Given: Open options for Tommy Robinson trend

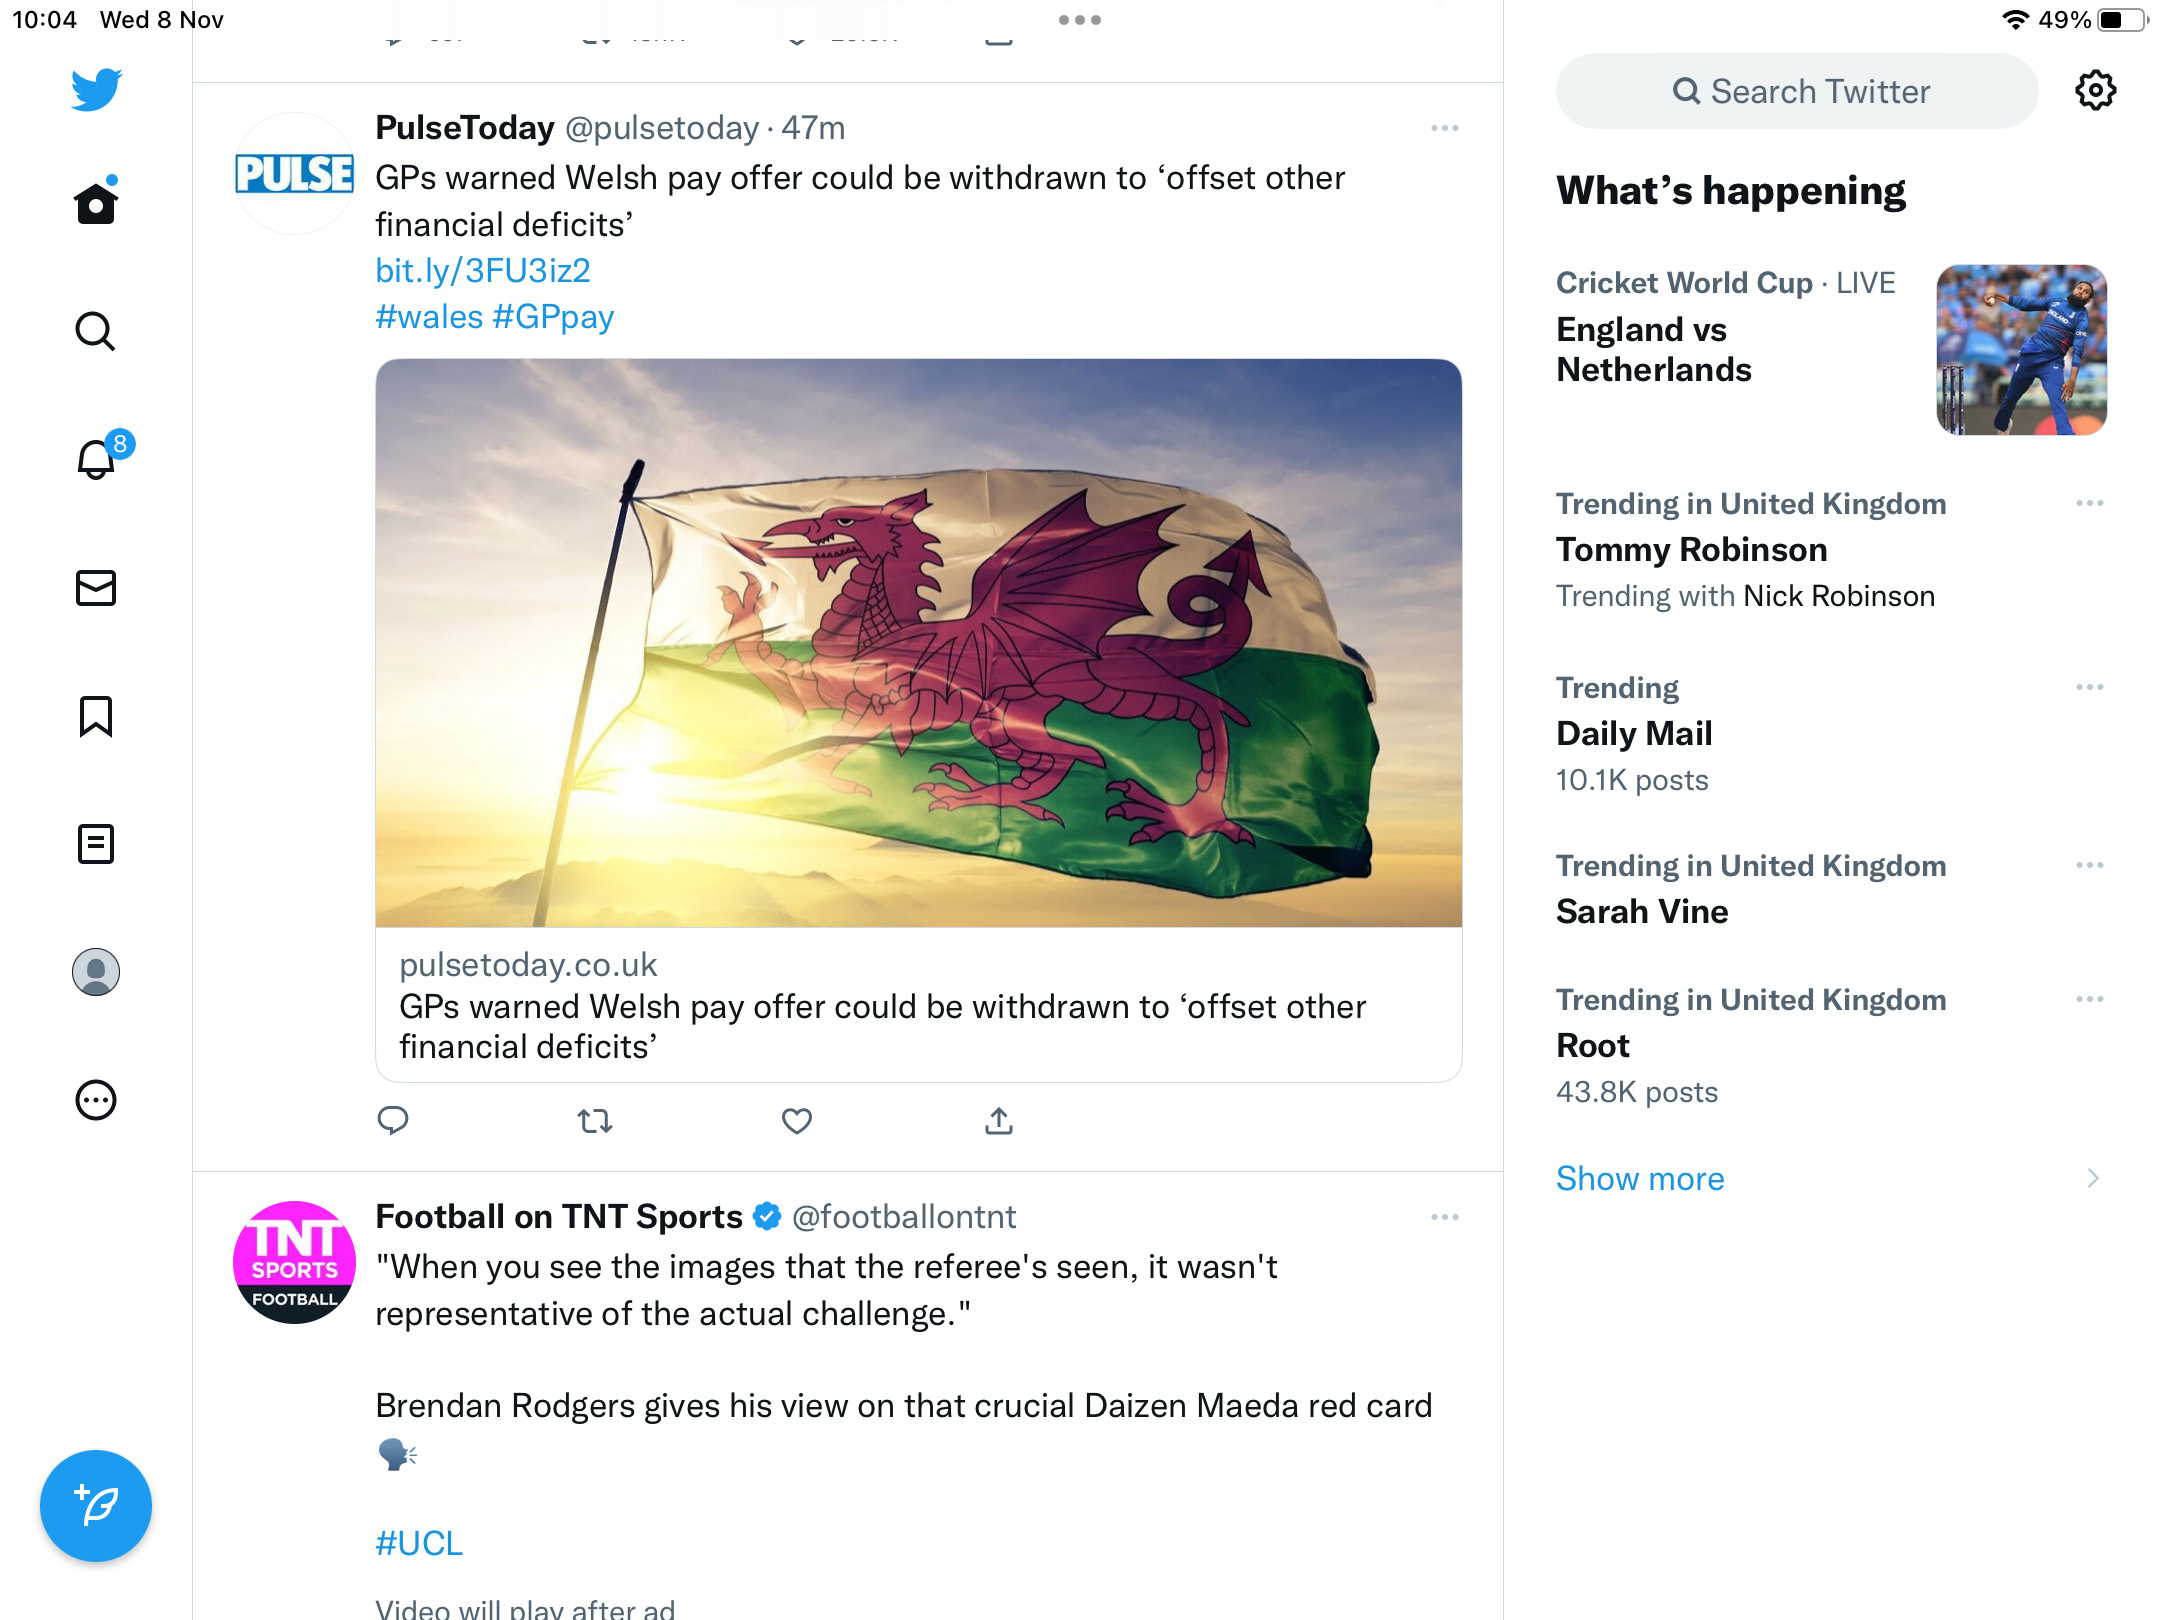Looking at the screenshot, I should pyautogui.click(x=2090, y=503).
